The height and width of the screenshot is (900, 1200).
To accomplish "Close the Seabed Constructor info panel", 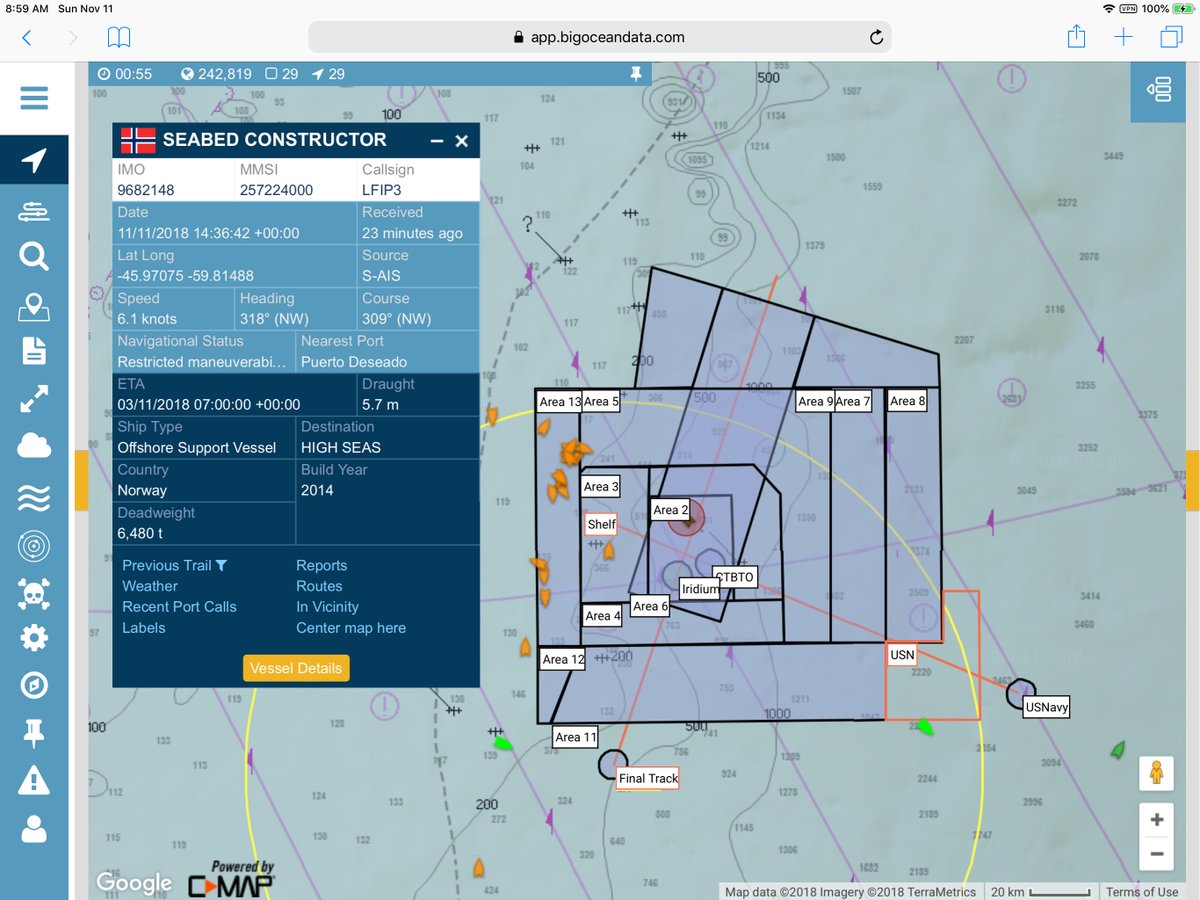I will (462, 141).
